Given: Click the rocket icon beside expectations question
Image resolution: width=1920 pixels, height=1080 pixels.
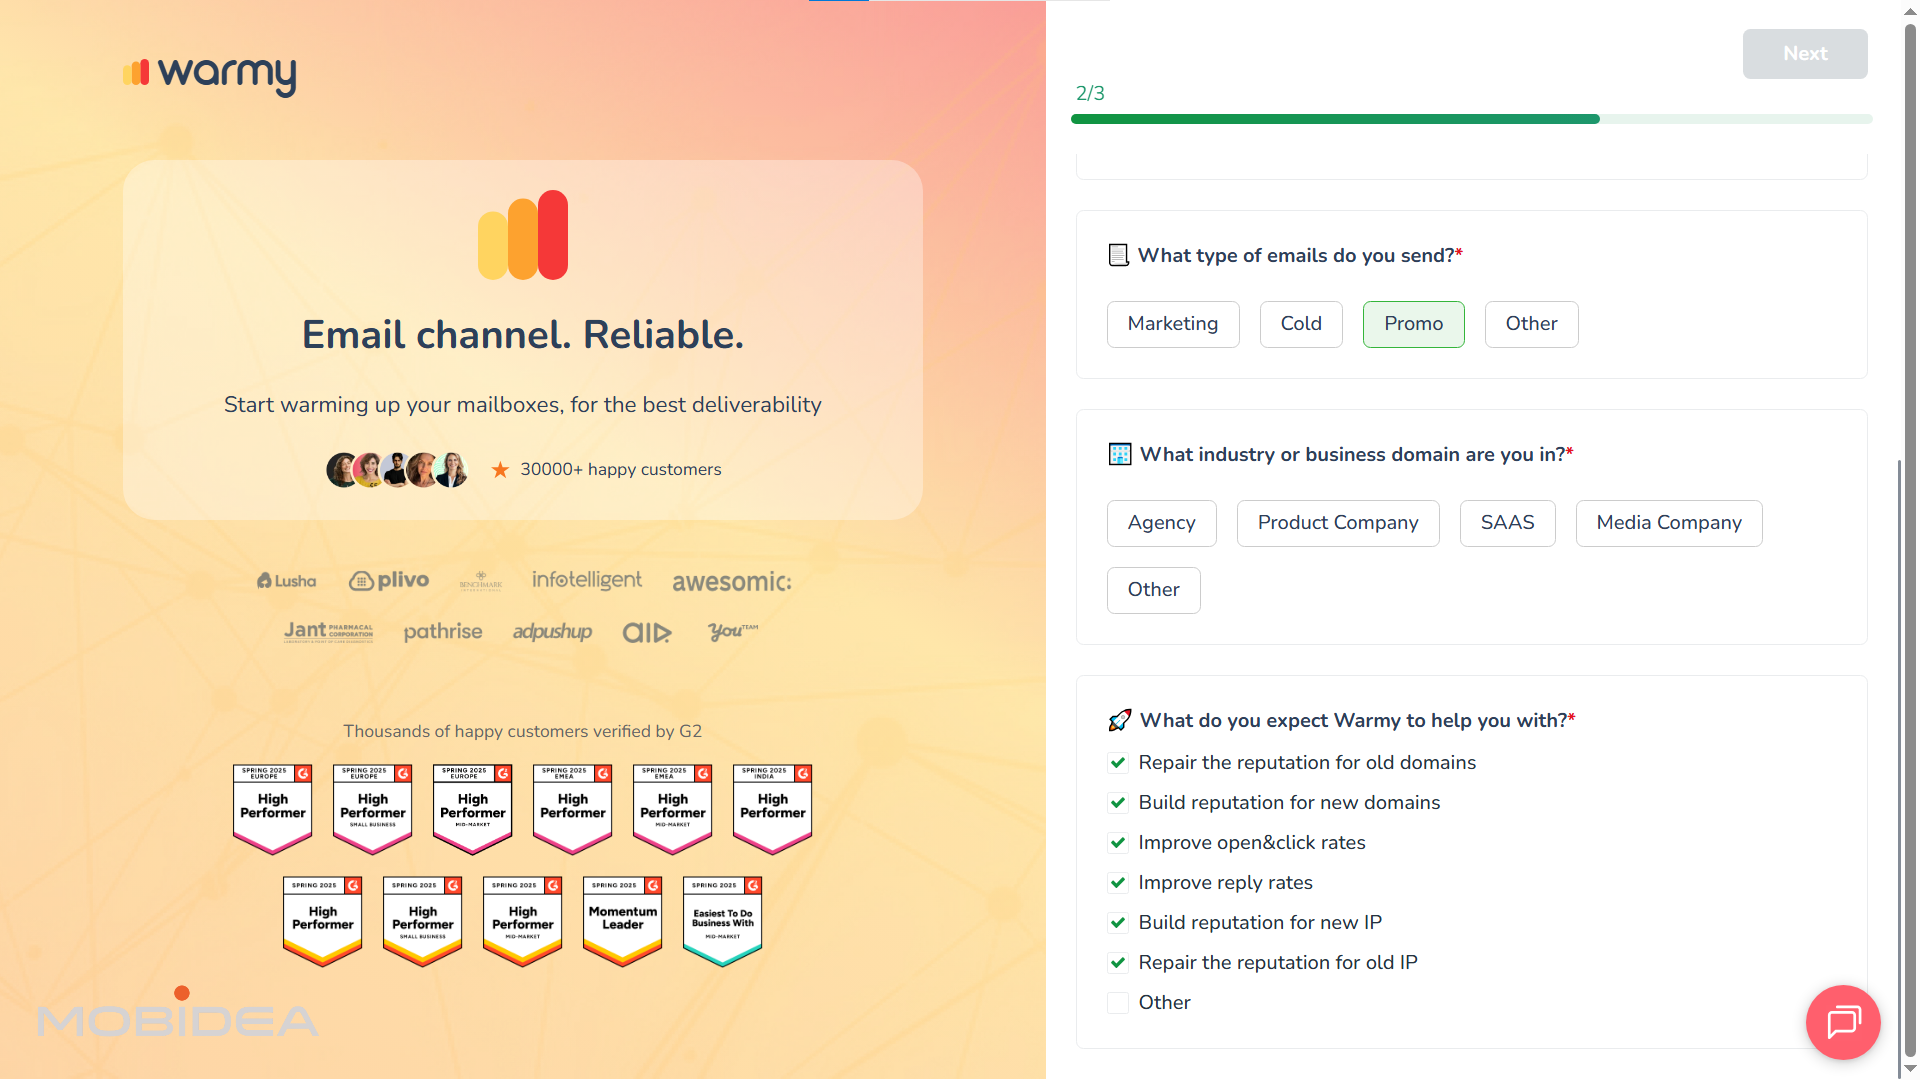Looking at the screenshot, I should click(x=1119, y=720).
